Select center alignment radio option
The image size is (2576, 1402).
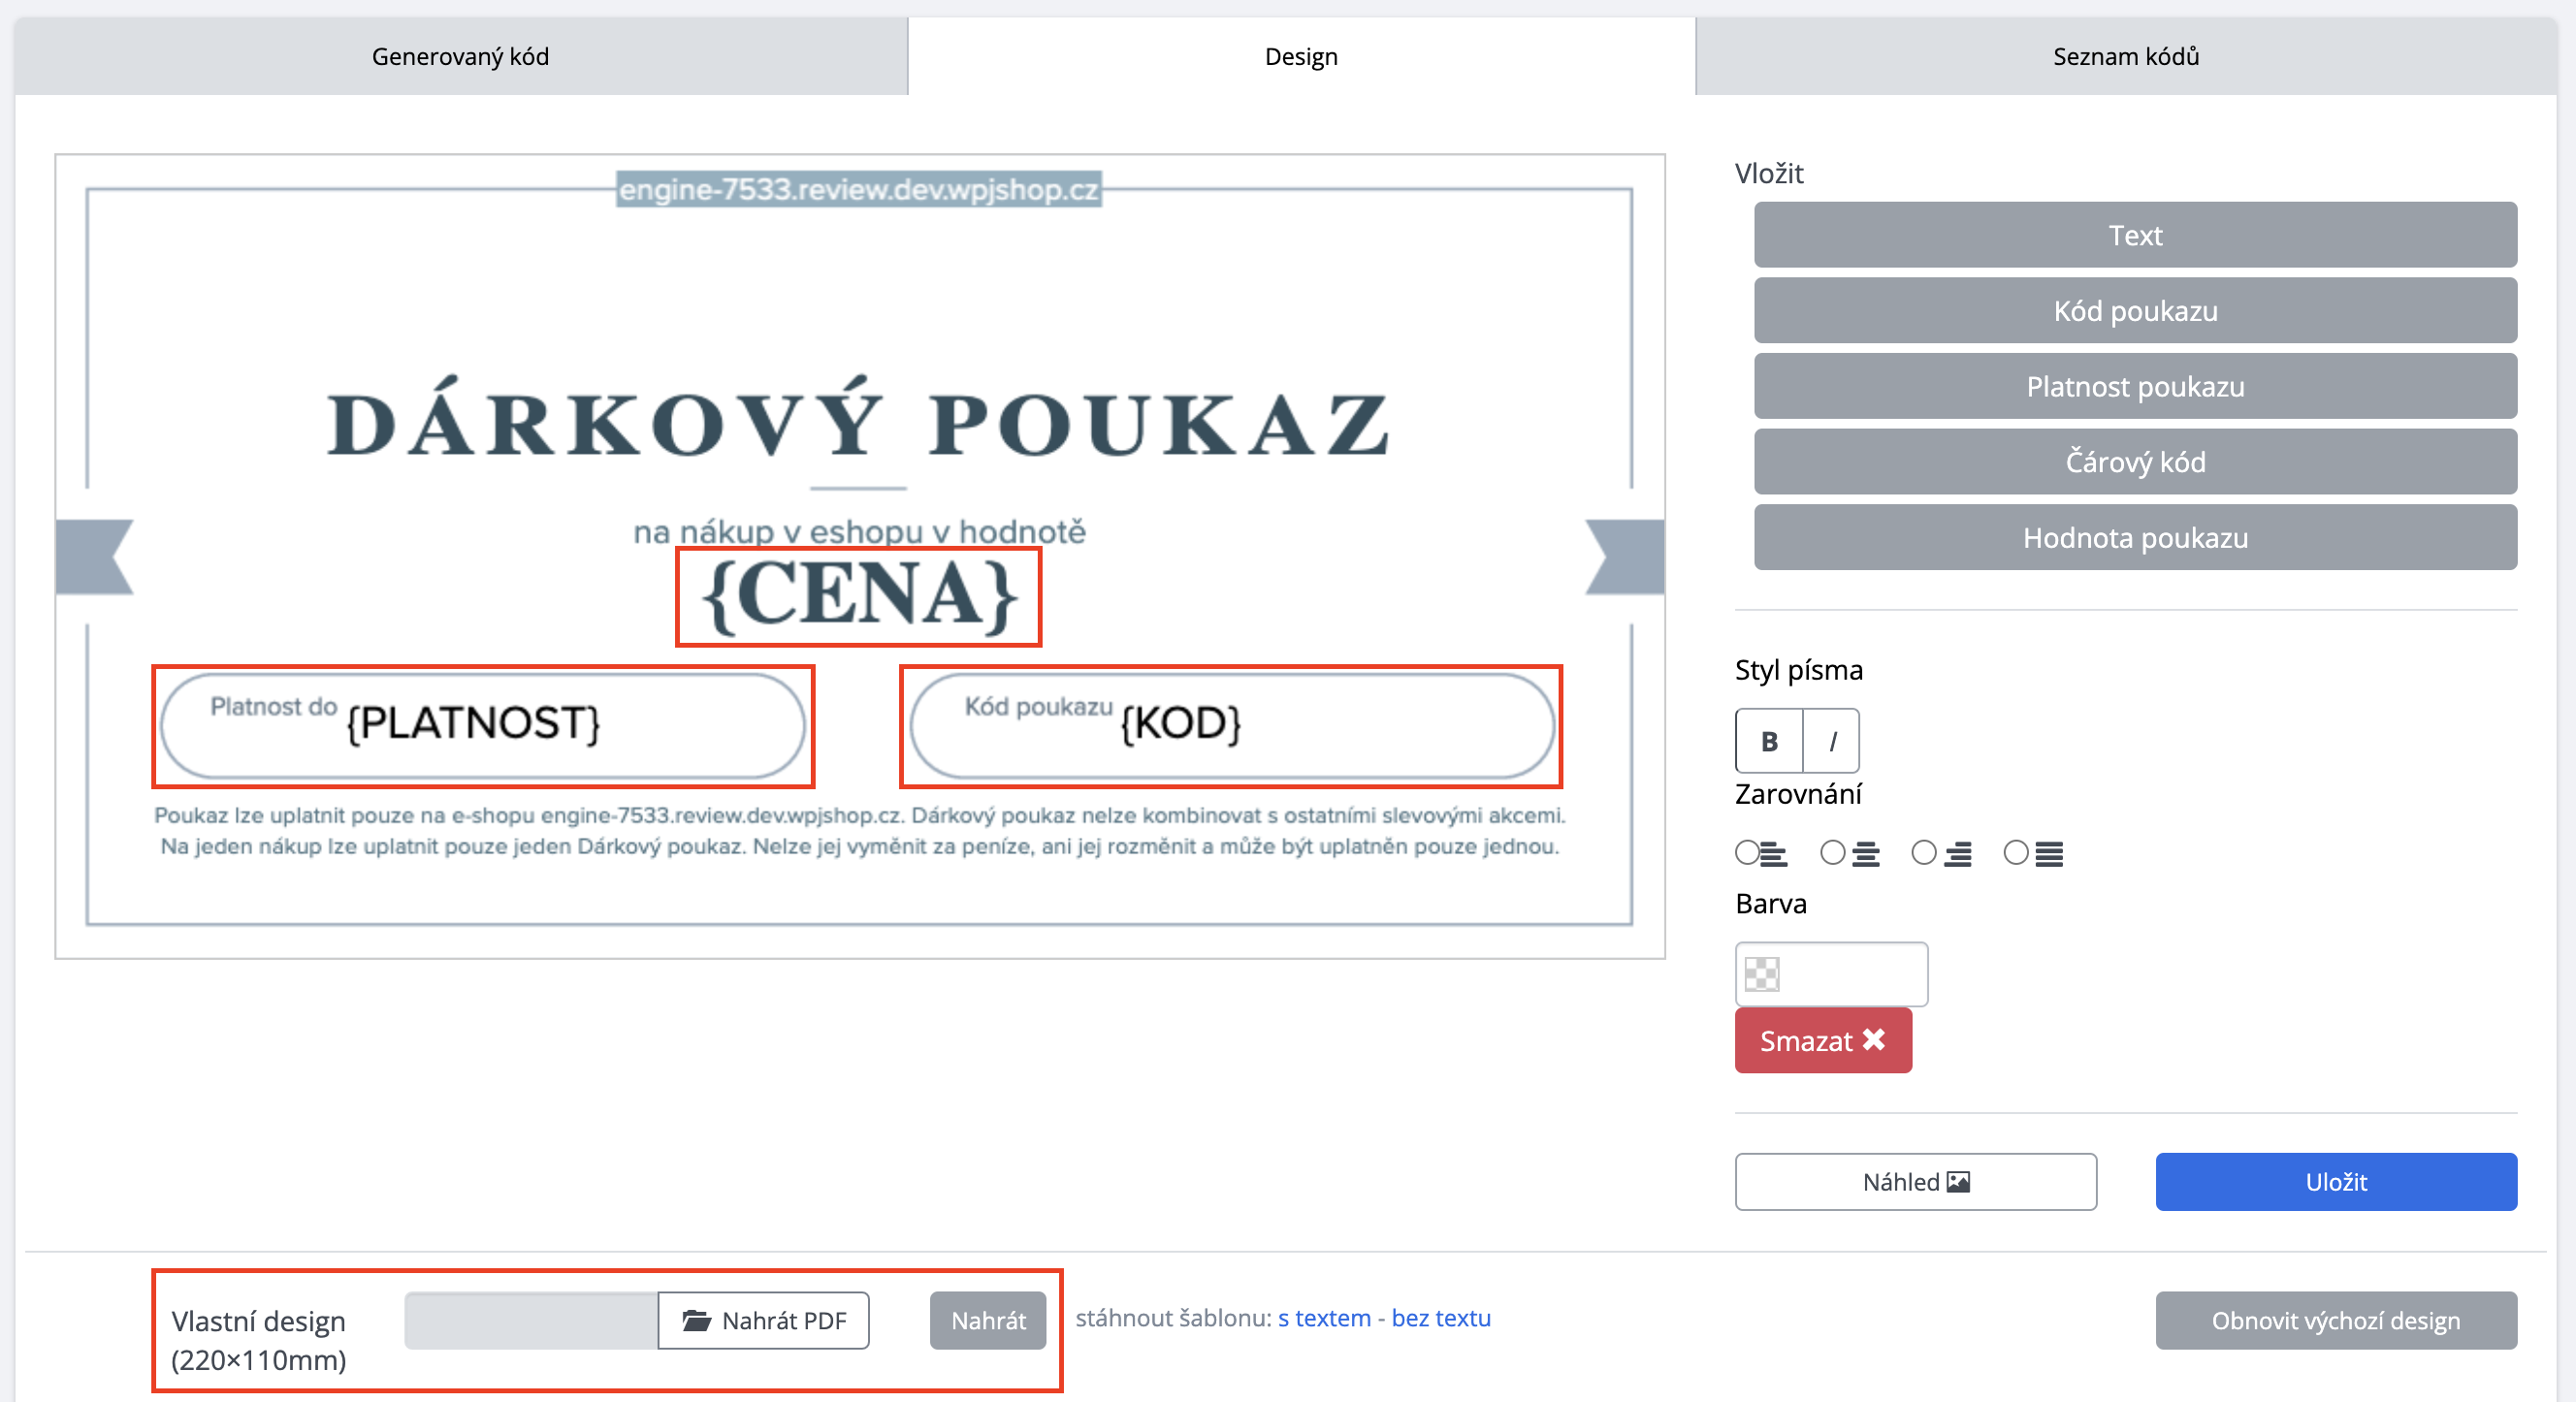[1832, 852]
